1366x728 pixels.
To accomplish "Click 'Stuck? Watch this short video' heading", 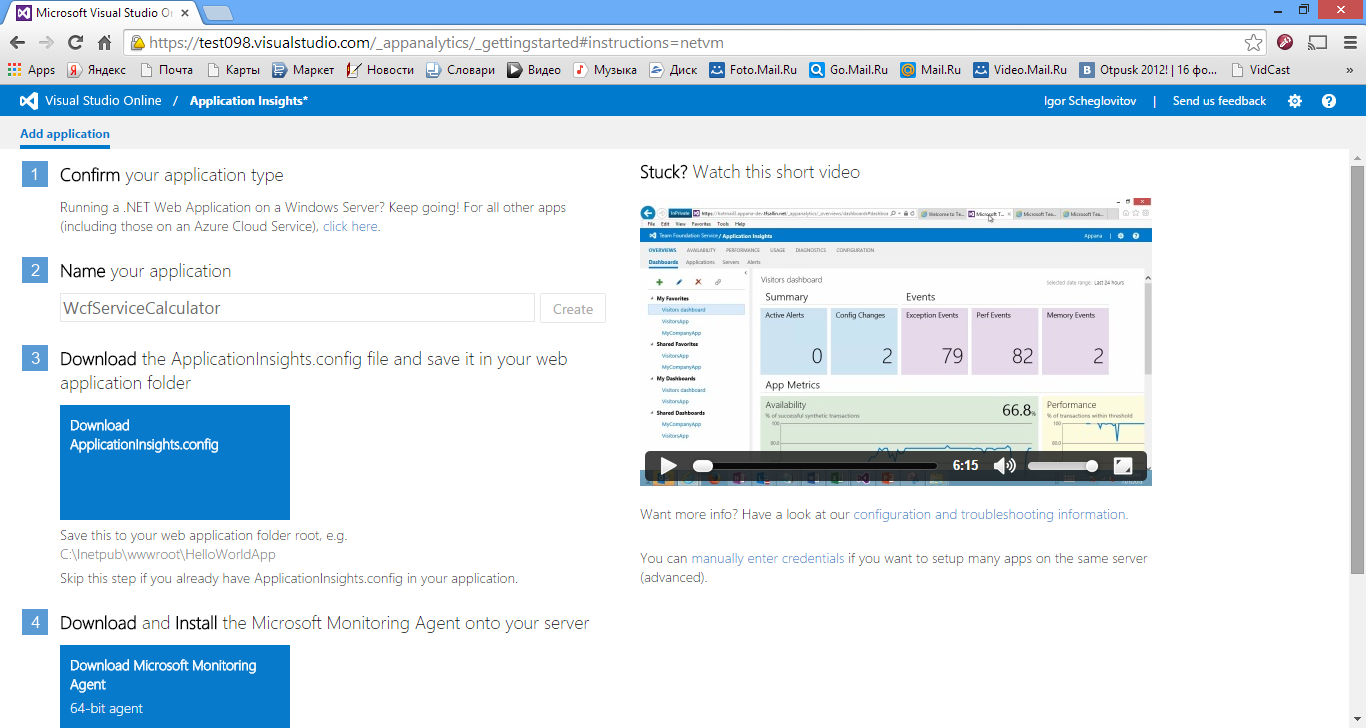I will tap(750, 172).
